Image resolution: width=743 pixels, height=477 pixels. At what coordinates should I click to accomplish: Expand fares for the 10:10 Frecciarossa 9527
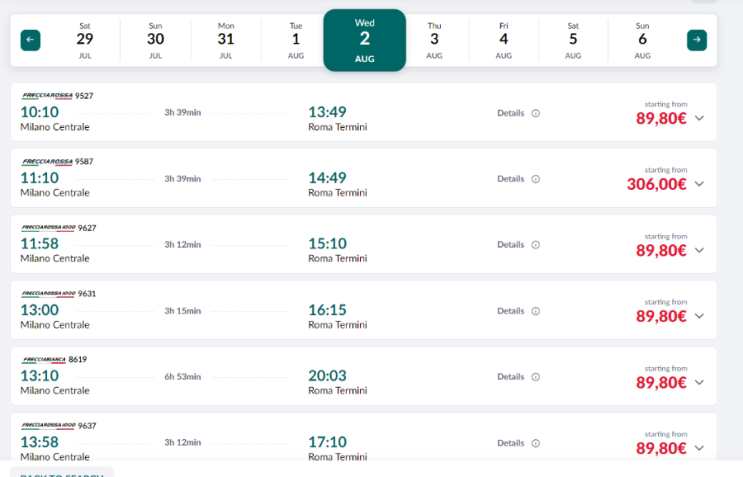point(699,118)
